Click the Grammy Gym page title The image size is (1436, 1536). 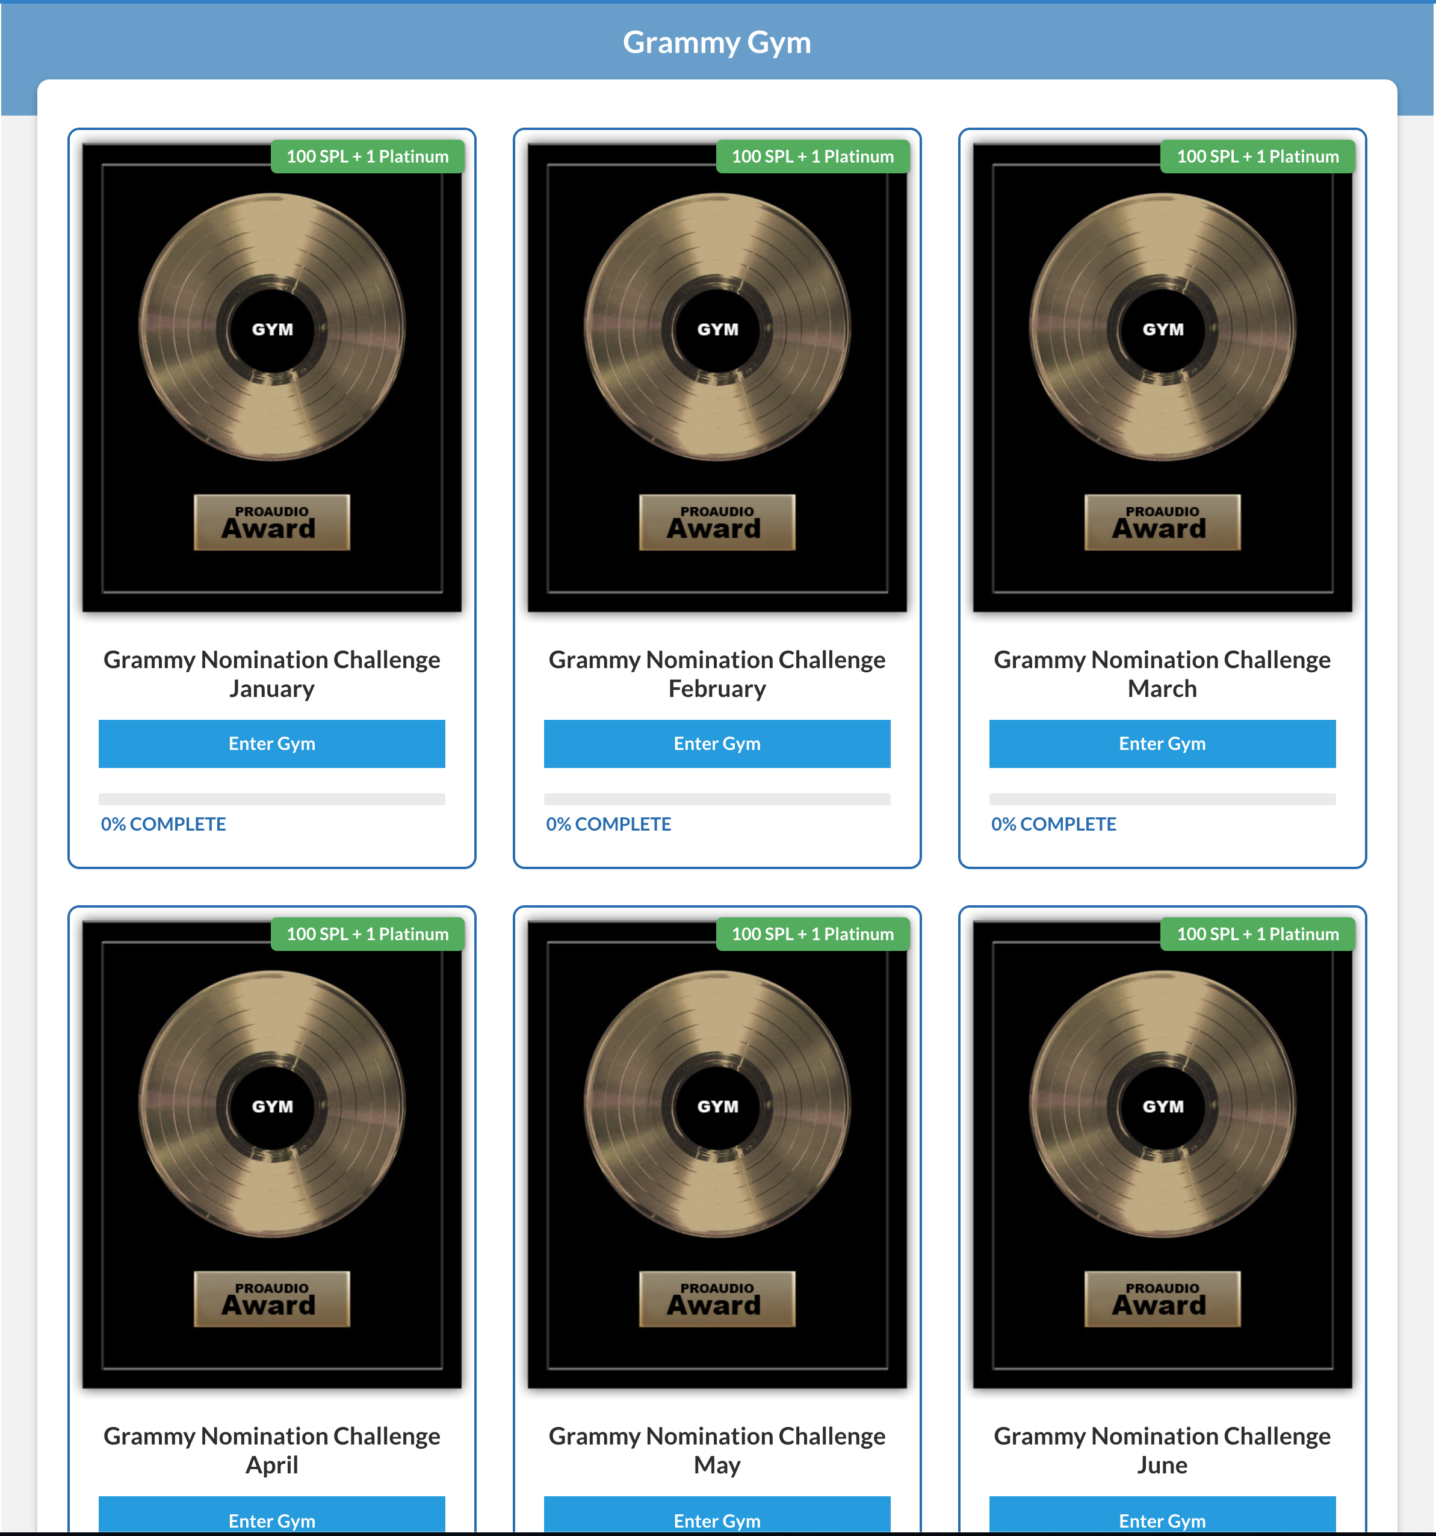tap(717, 41)
